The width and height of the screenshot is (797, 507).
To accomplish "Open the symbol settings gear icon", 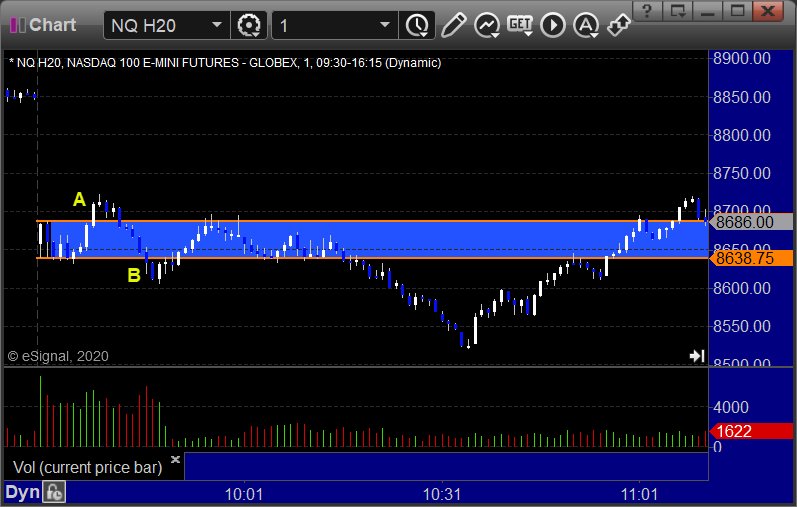I will tap(249, 25).
